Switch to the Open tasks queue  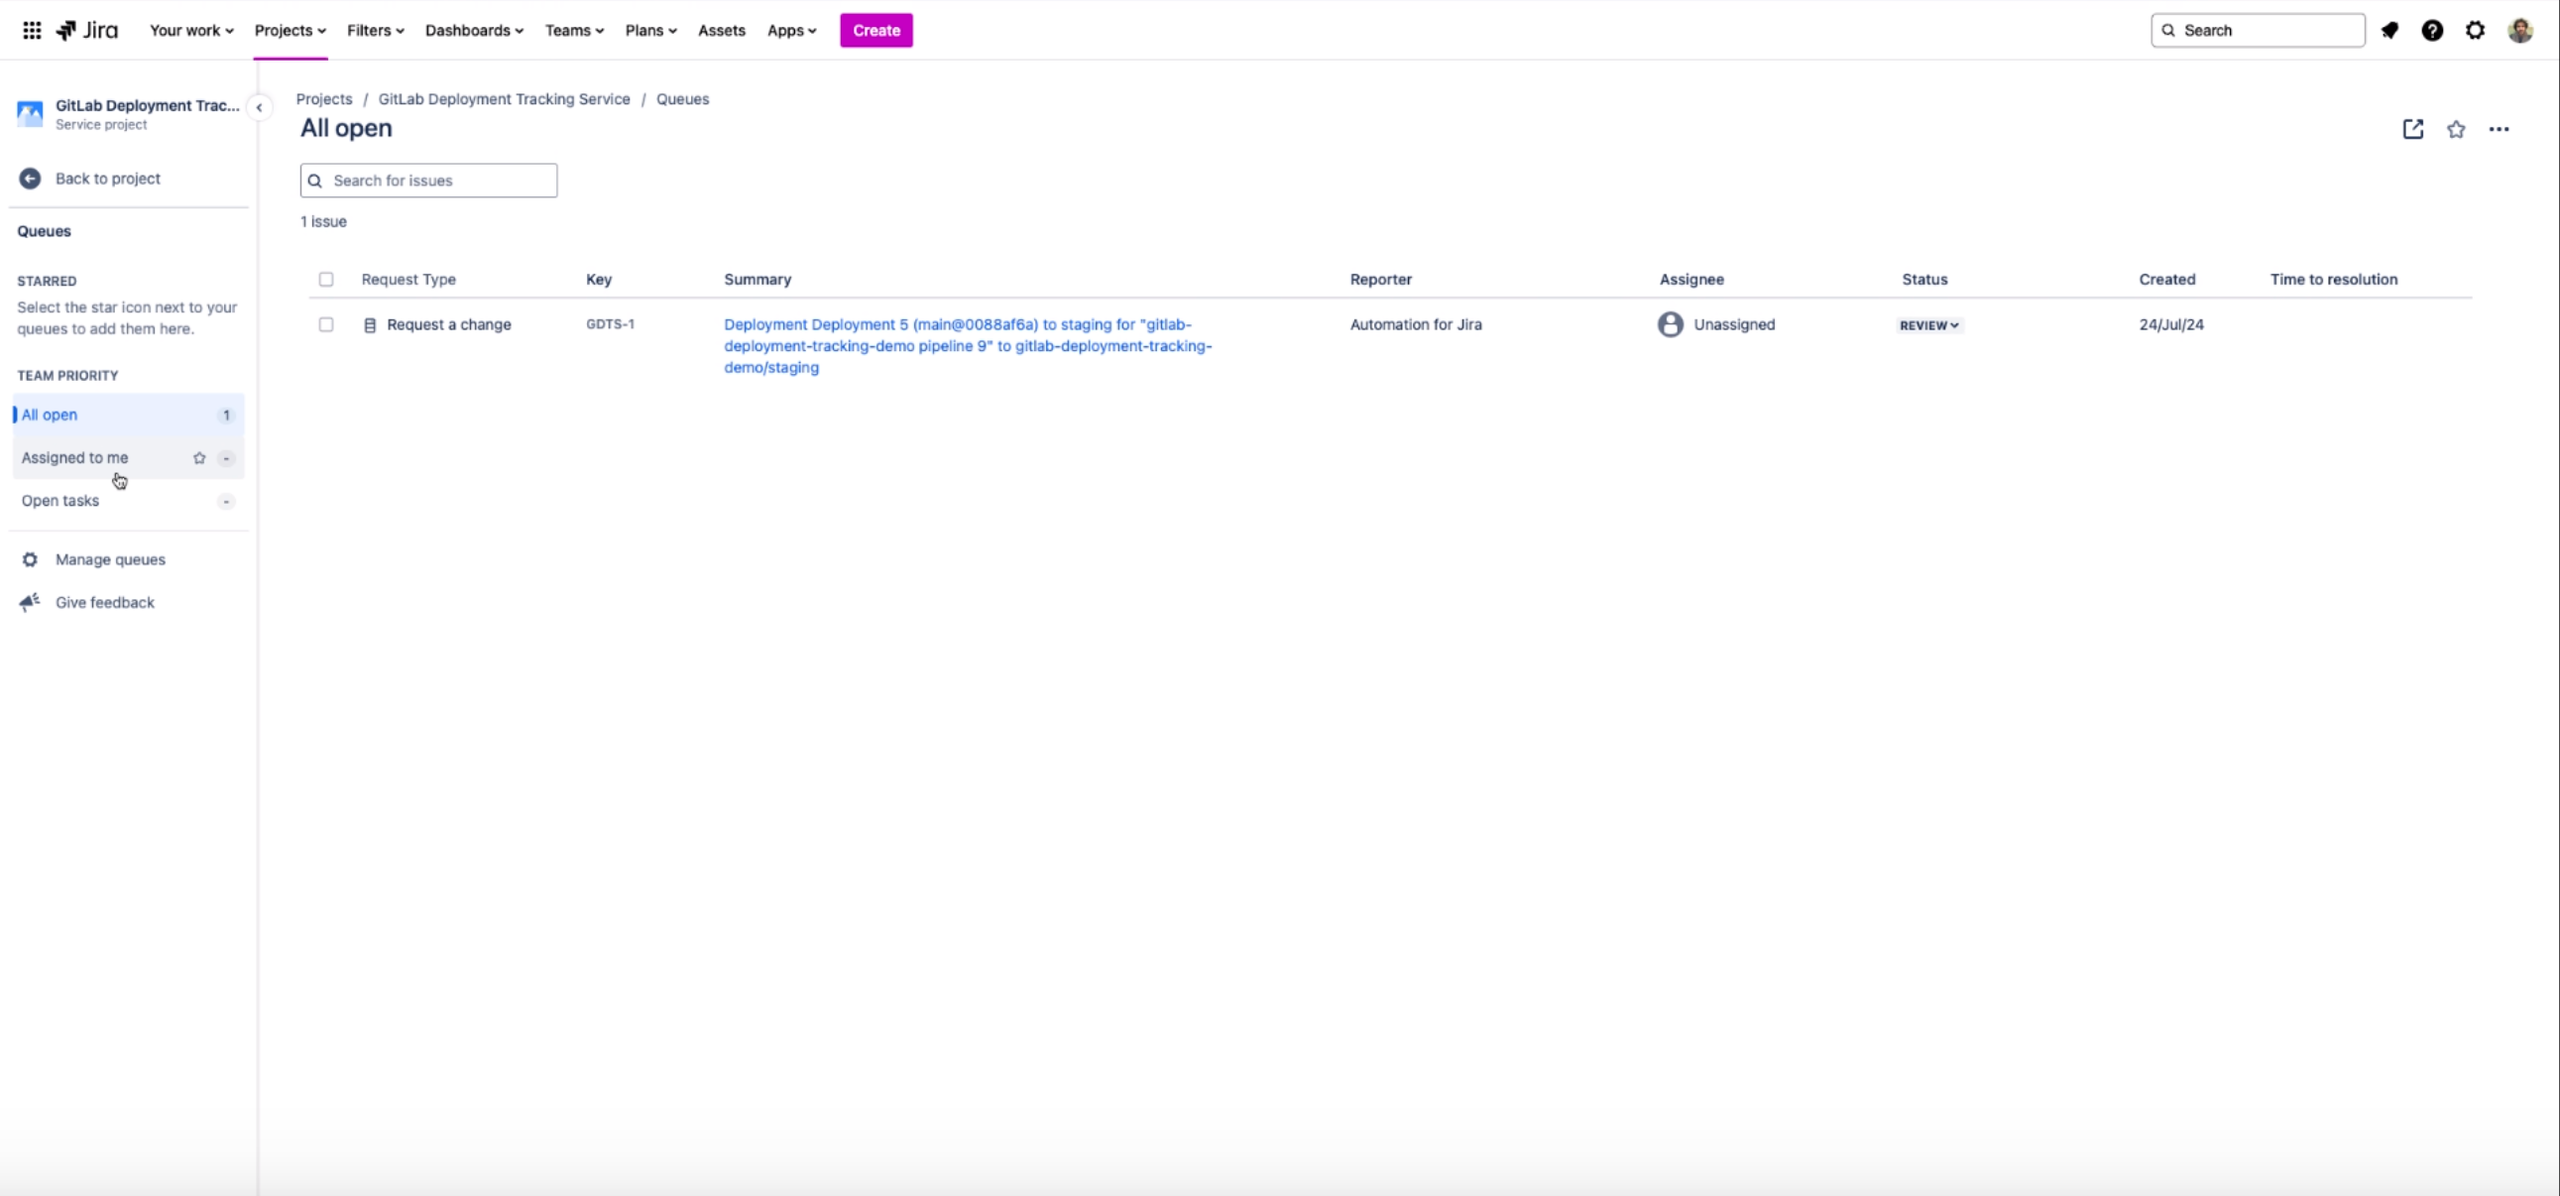click(60, 500)
